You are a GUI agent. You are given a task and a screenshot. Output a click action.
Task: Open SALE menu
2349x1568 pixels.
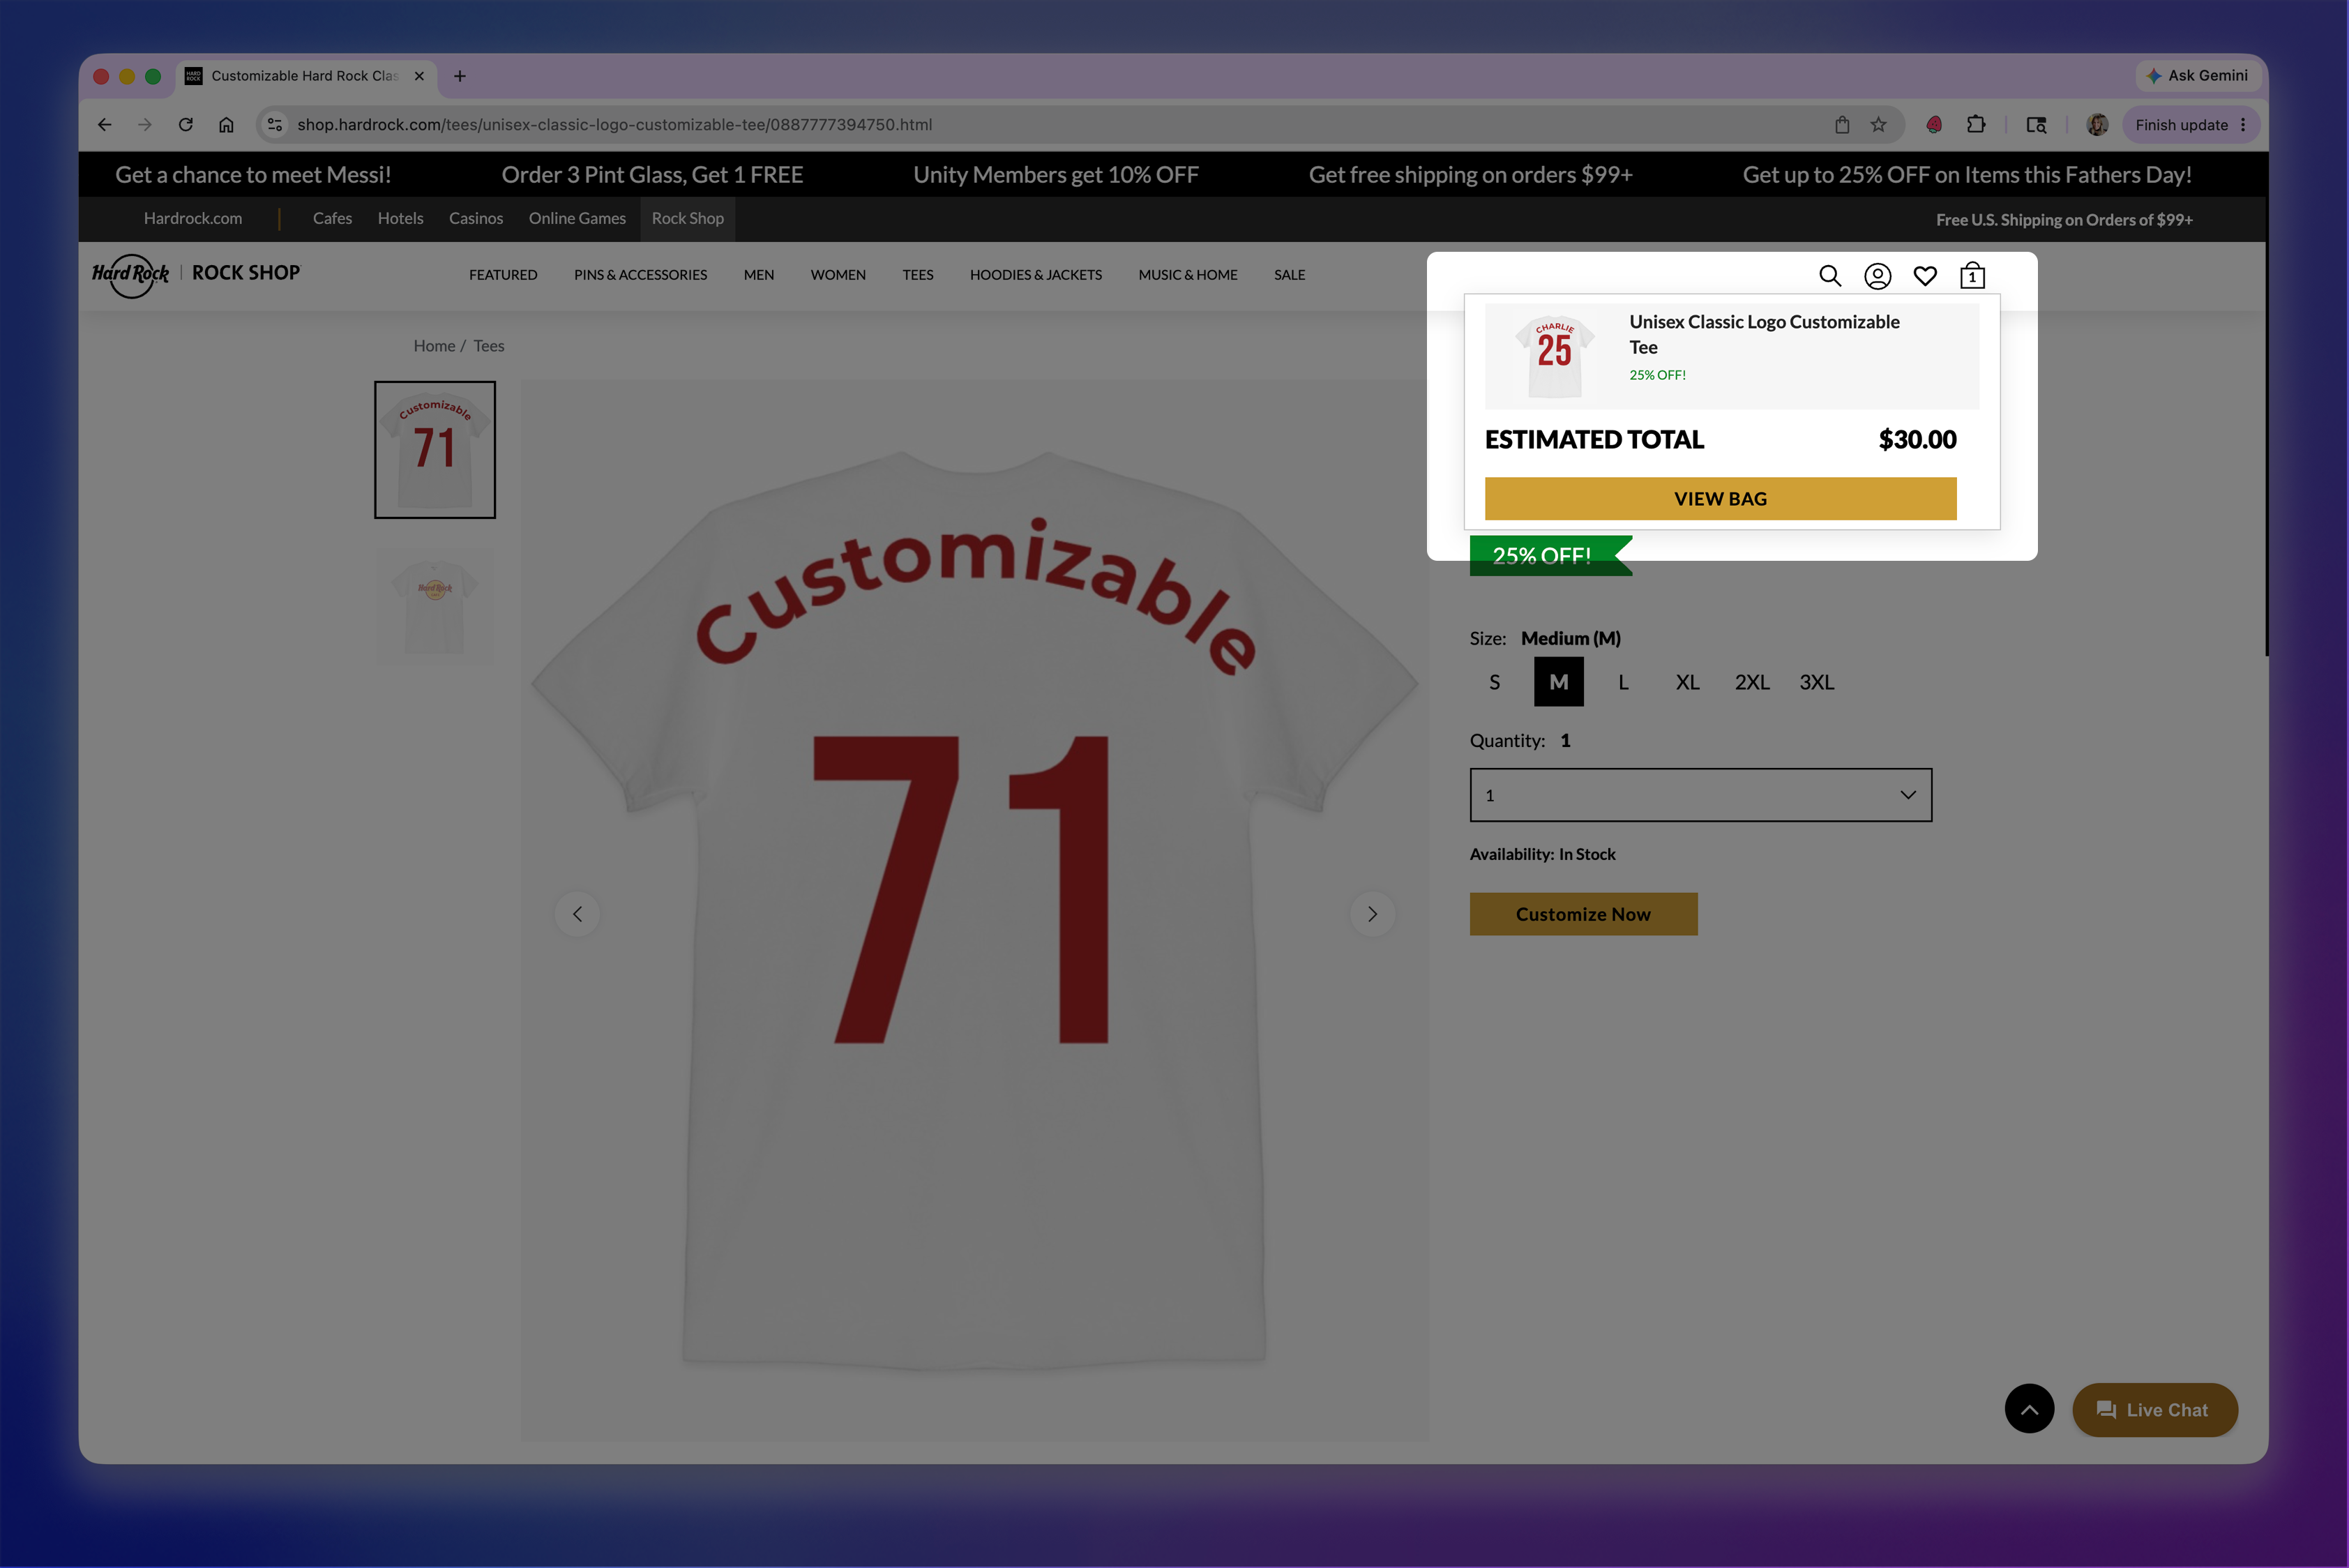(x=1289, y=275)
